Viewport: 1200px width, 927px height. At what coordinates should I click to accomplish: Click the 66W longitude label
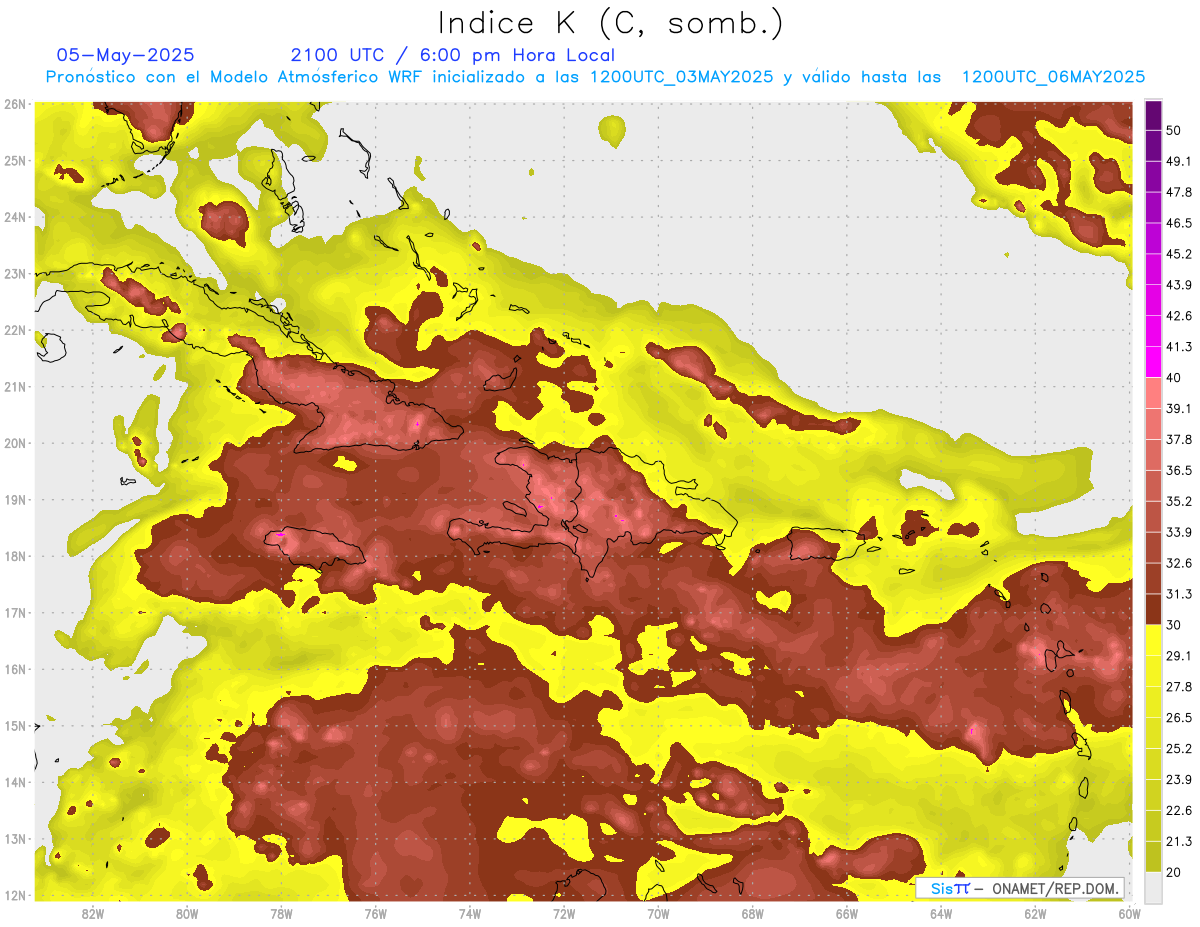(846, 913)
